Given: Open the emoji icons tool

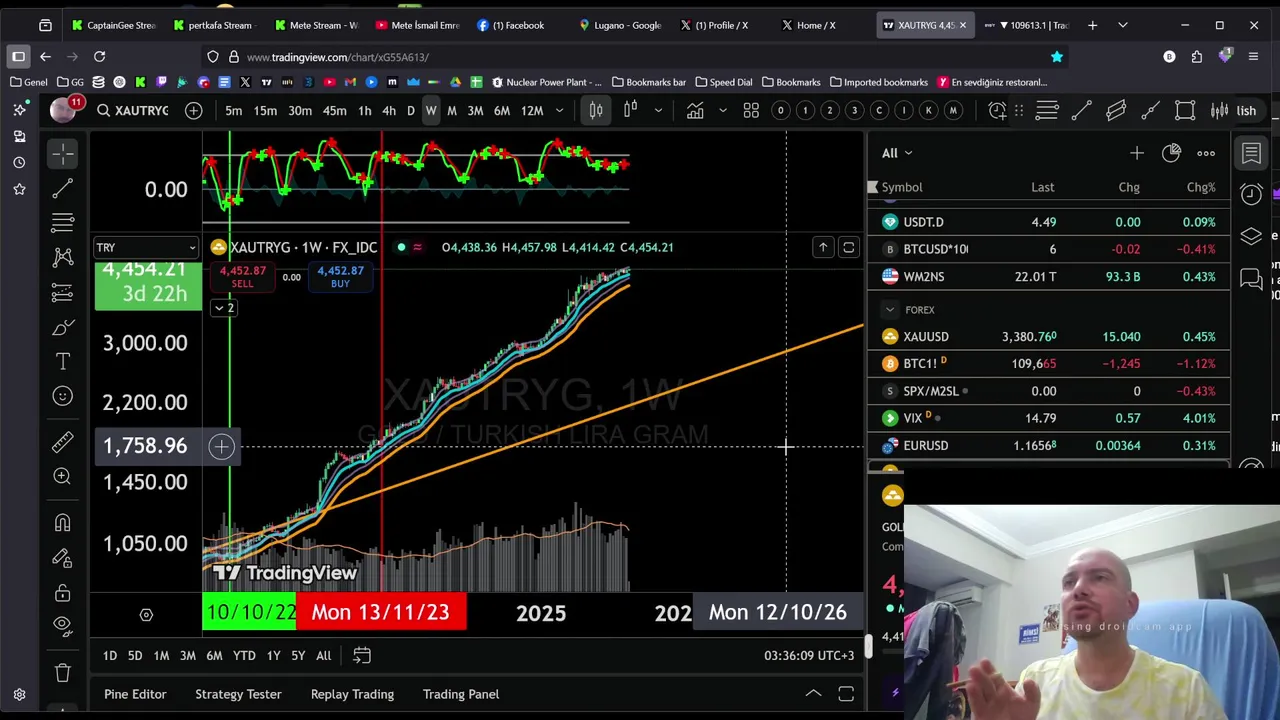Looking at the screenshot, I should click(x=62, y=396).
